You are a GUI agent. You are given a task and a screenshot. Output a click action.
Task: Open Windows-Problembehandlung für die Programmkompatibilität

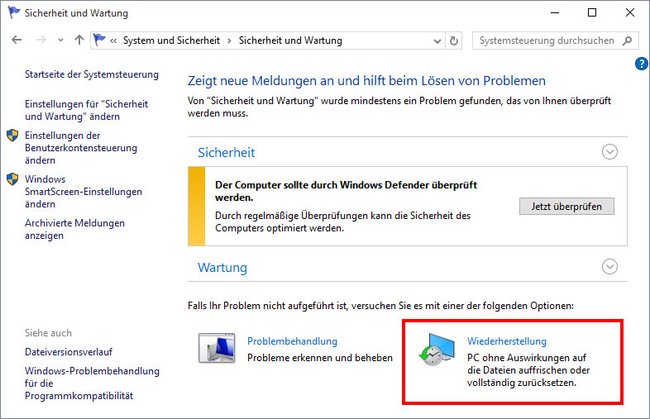pyautogui.click(x=92, y=383)
